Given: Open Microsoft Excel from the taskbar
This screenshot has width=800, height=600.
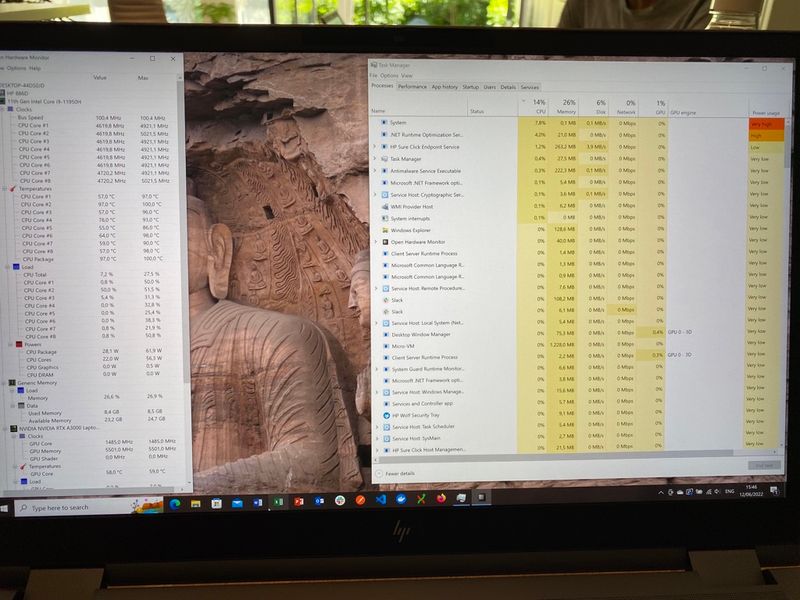Looking at the screenshot, I should pyautogui.click(x=279, y=503).
